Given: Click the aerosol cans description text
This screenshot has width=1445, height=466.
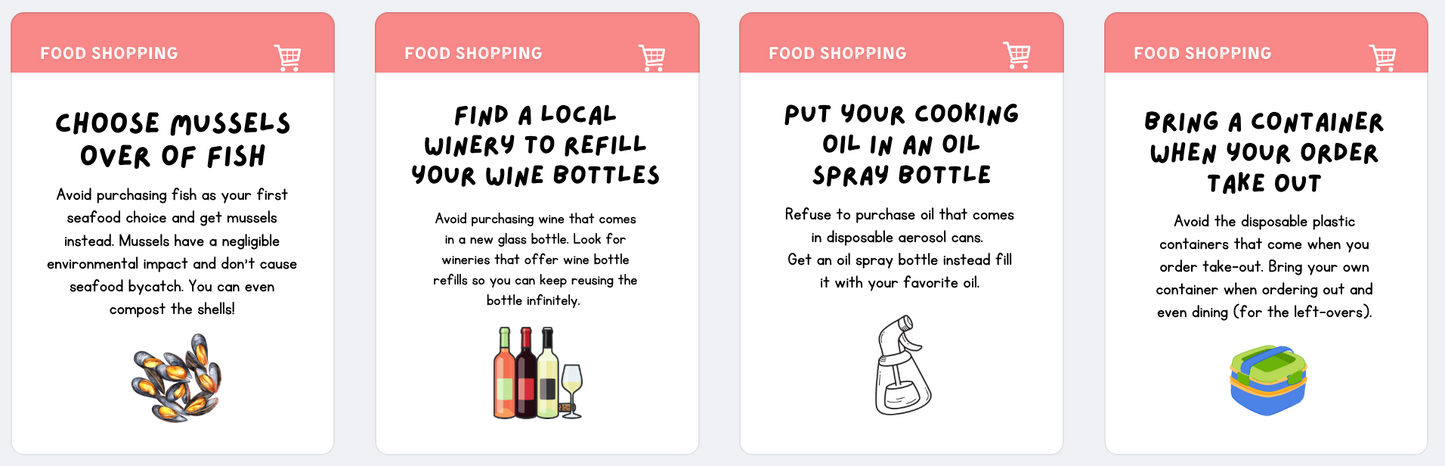Looking at the screenshot, I should [x=900, y=248].
